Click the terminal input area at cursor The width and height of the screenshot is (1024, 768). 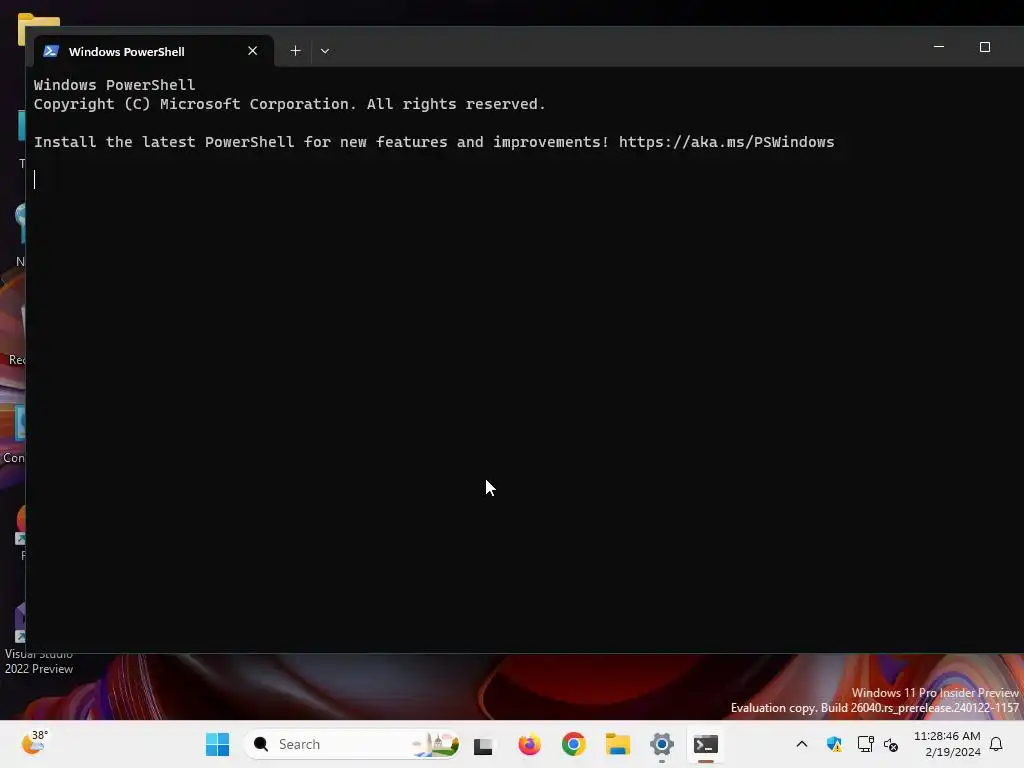pyautogui.click(x=35, y=180)
